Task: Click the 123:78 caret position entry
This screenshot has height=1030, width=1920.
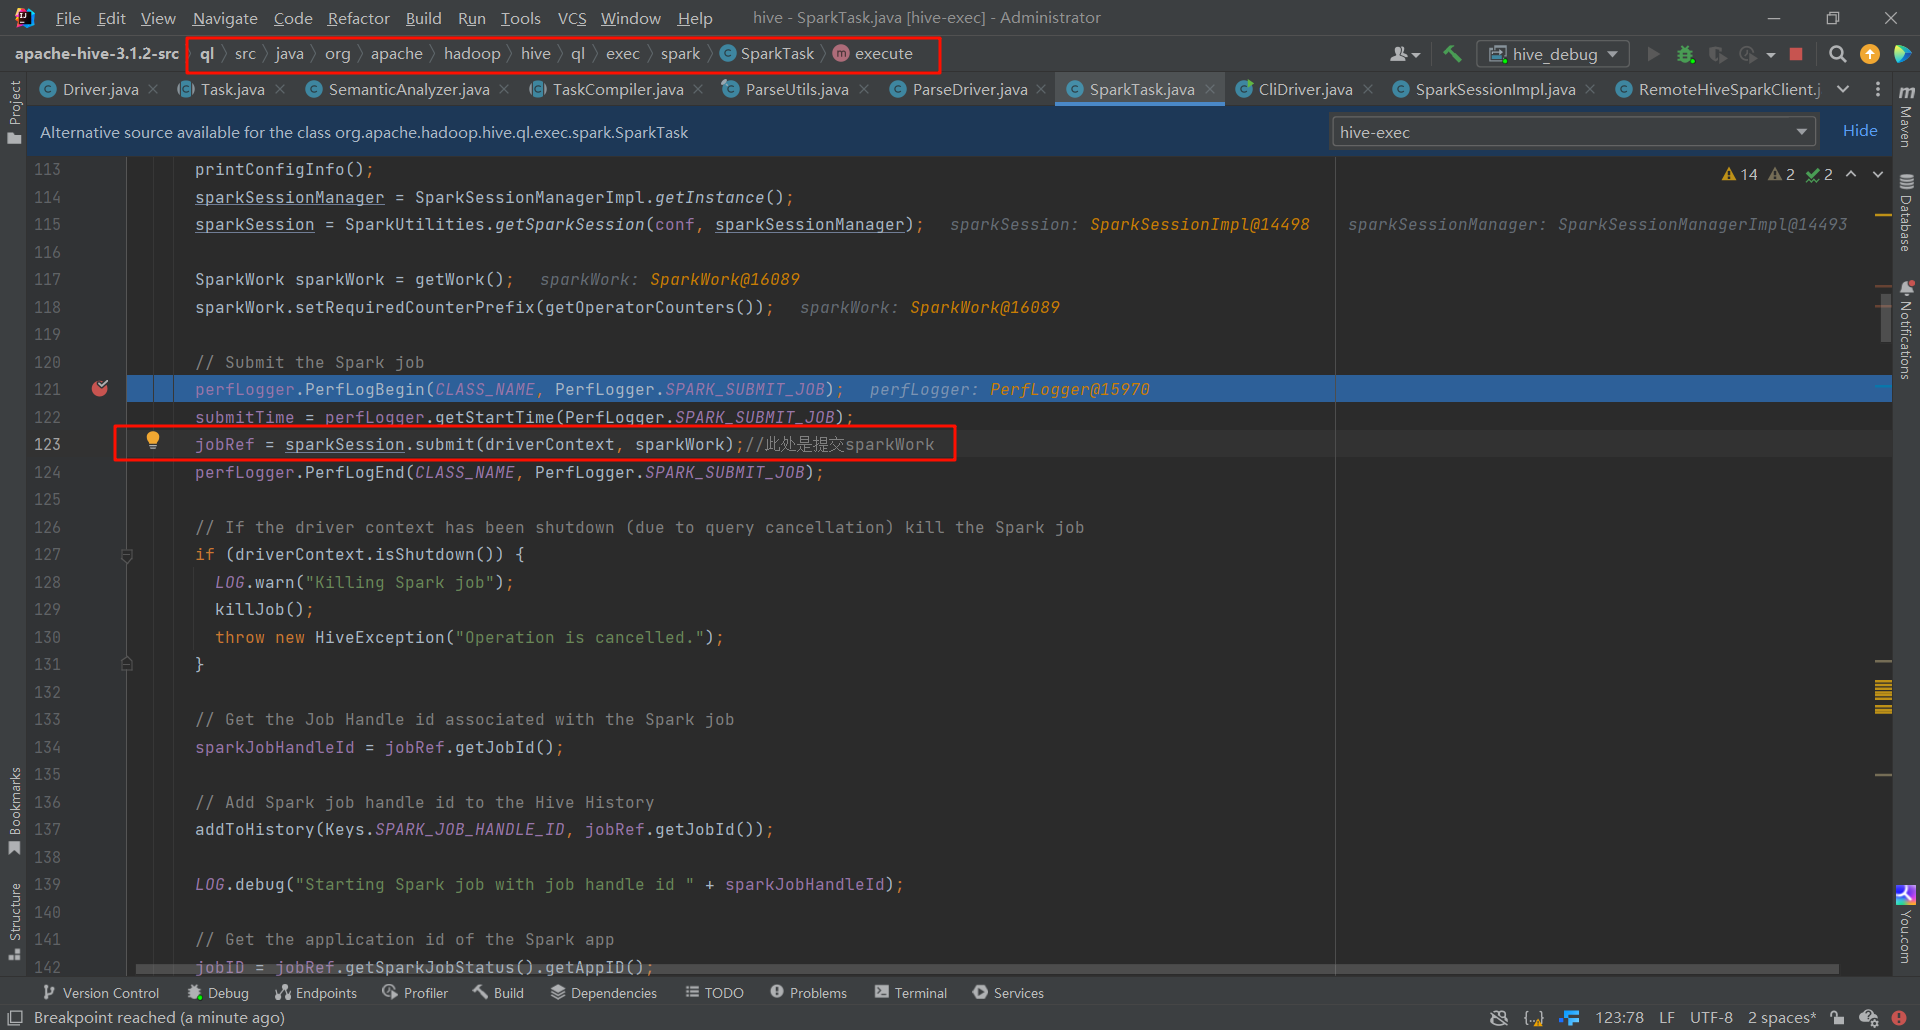Action: [1619, 1018]
